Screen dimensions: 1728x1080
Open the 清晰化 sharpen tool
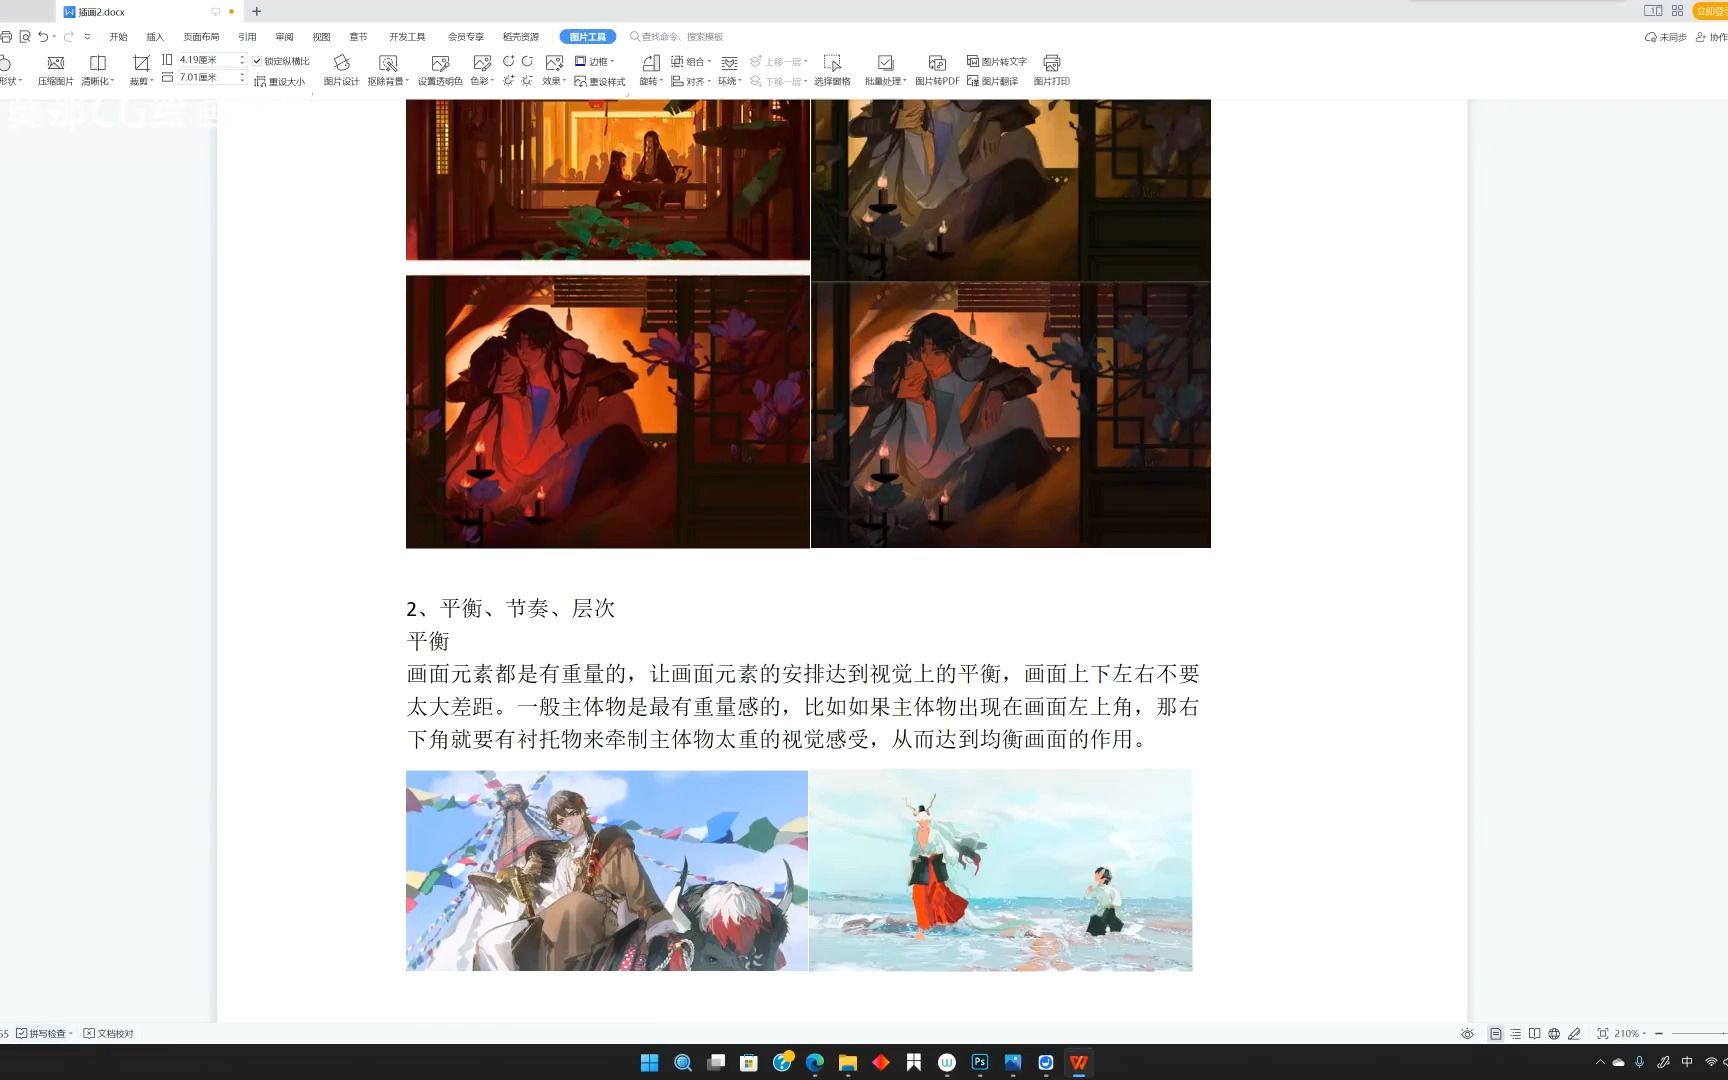point(98,70)
